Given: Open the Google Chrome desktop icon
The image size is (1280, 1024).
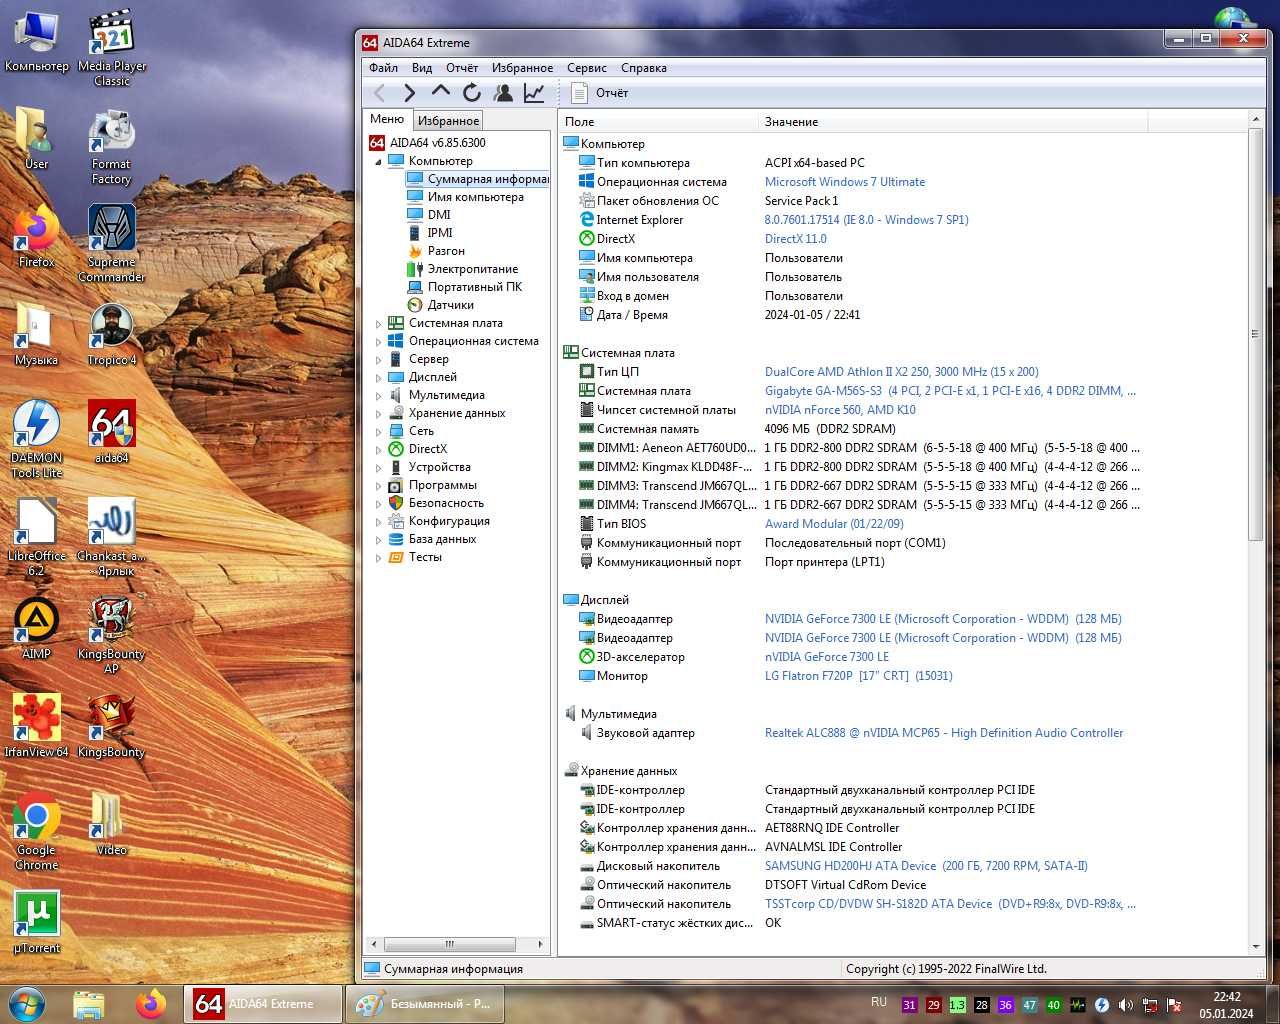Looking at the screenshot, I should click(x=36, y=830).
